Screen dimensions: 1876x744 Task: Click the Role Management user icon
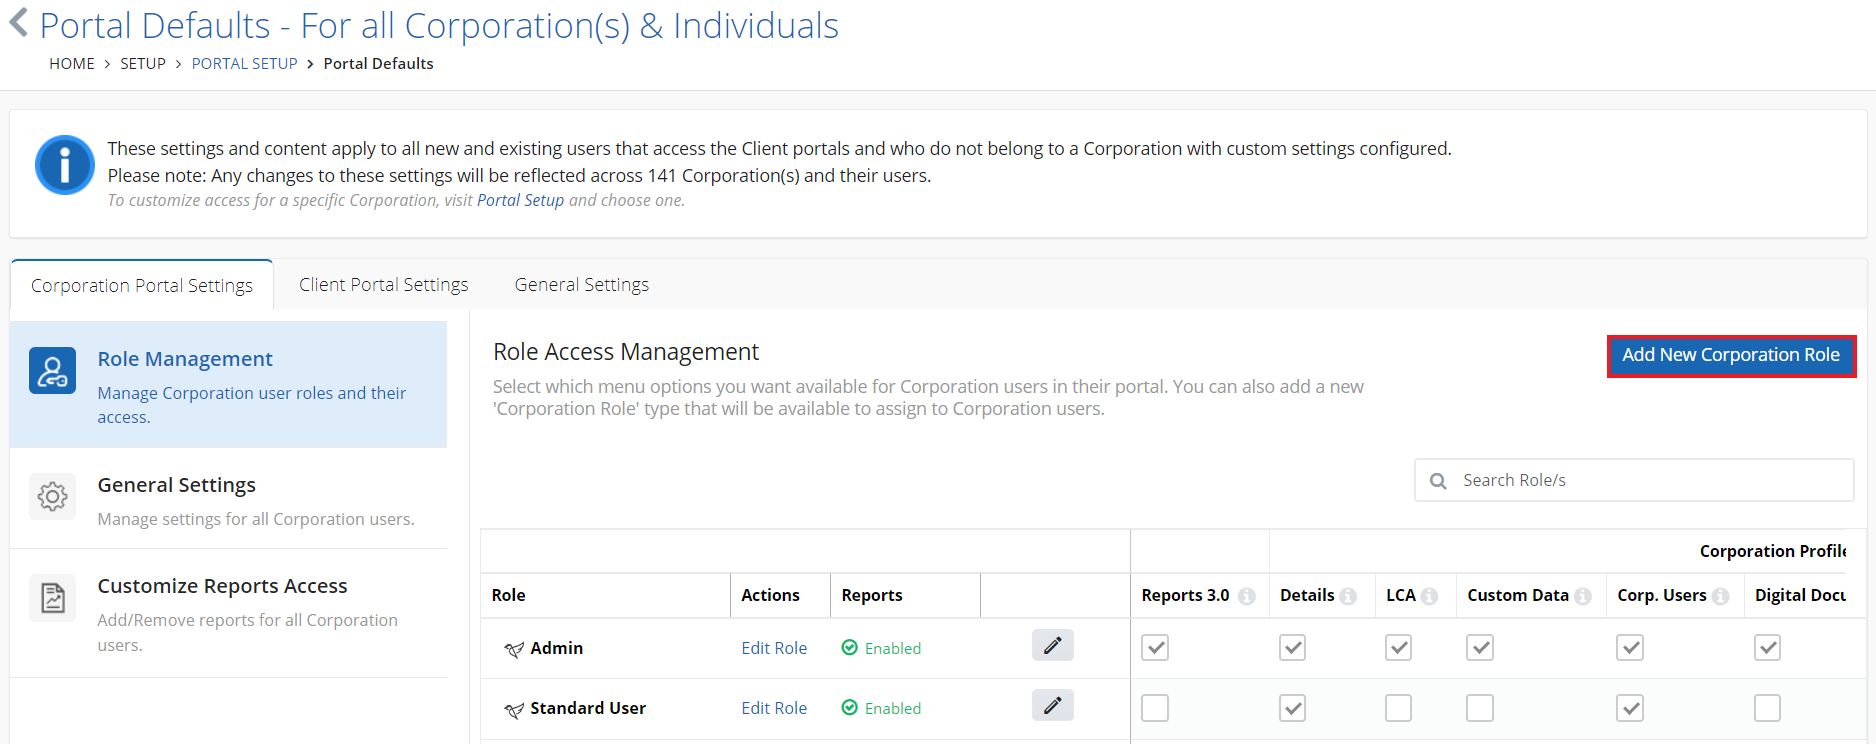(x=53, y=371)
